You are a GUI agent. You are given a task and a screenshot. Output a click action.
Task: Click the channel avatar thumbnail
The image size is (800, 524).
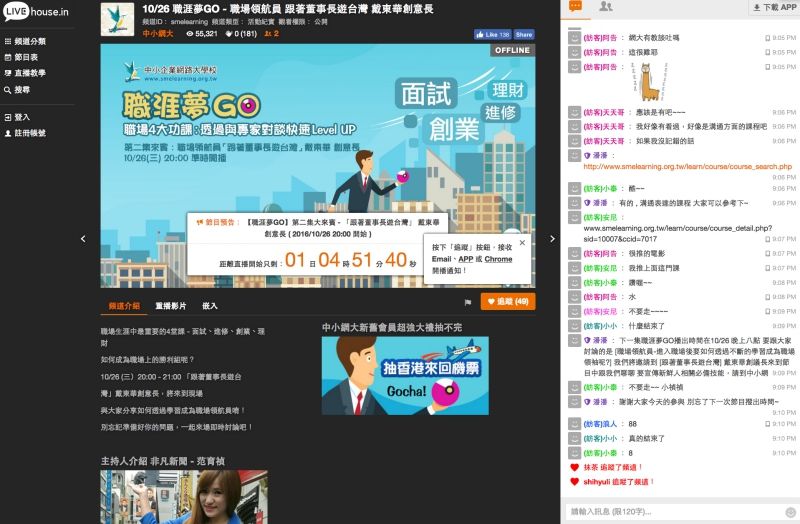(x=117, y=19)
